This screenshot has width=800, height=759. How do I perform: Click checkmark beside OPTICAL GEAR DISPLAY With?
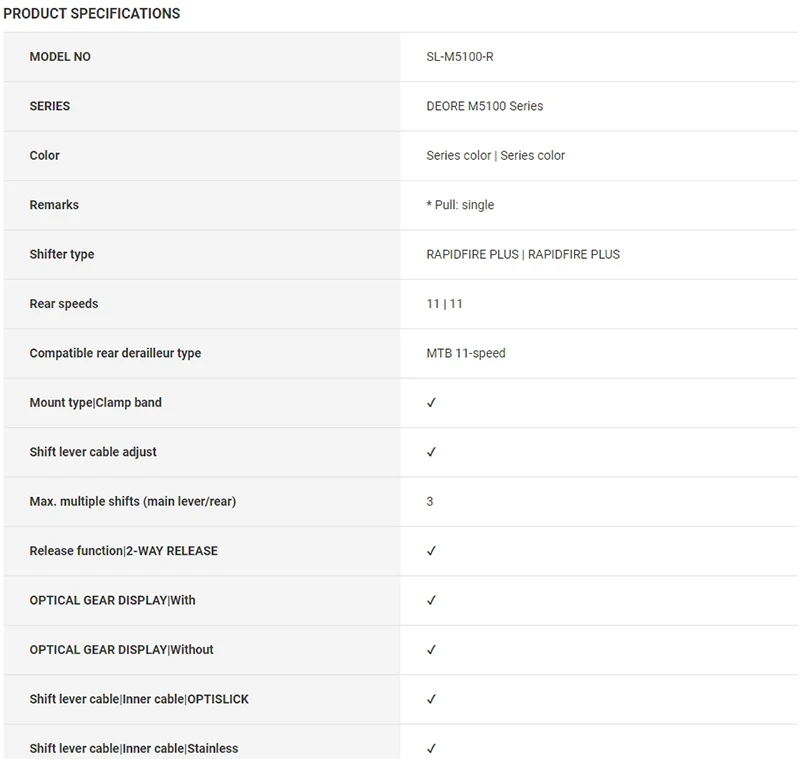click(x=431, y=600)
